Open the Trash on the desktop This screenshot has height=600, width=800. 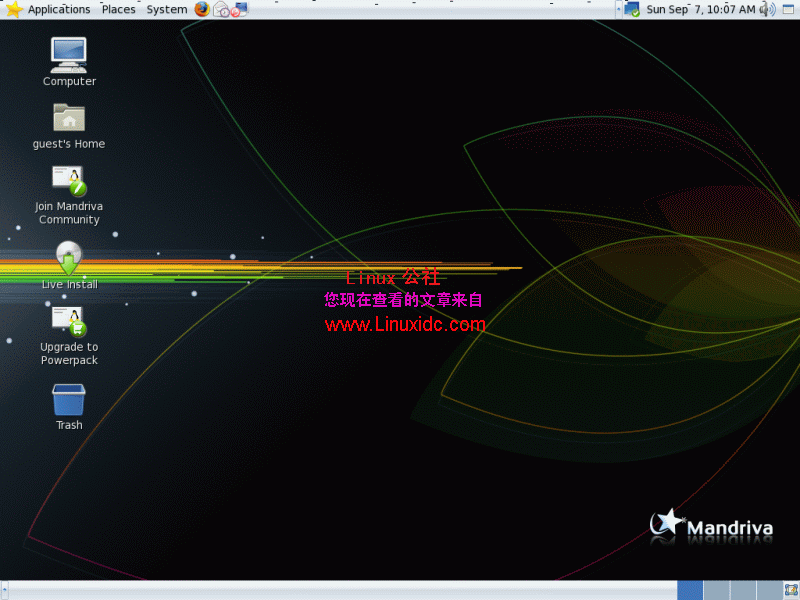[68, 403]
